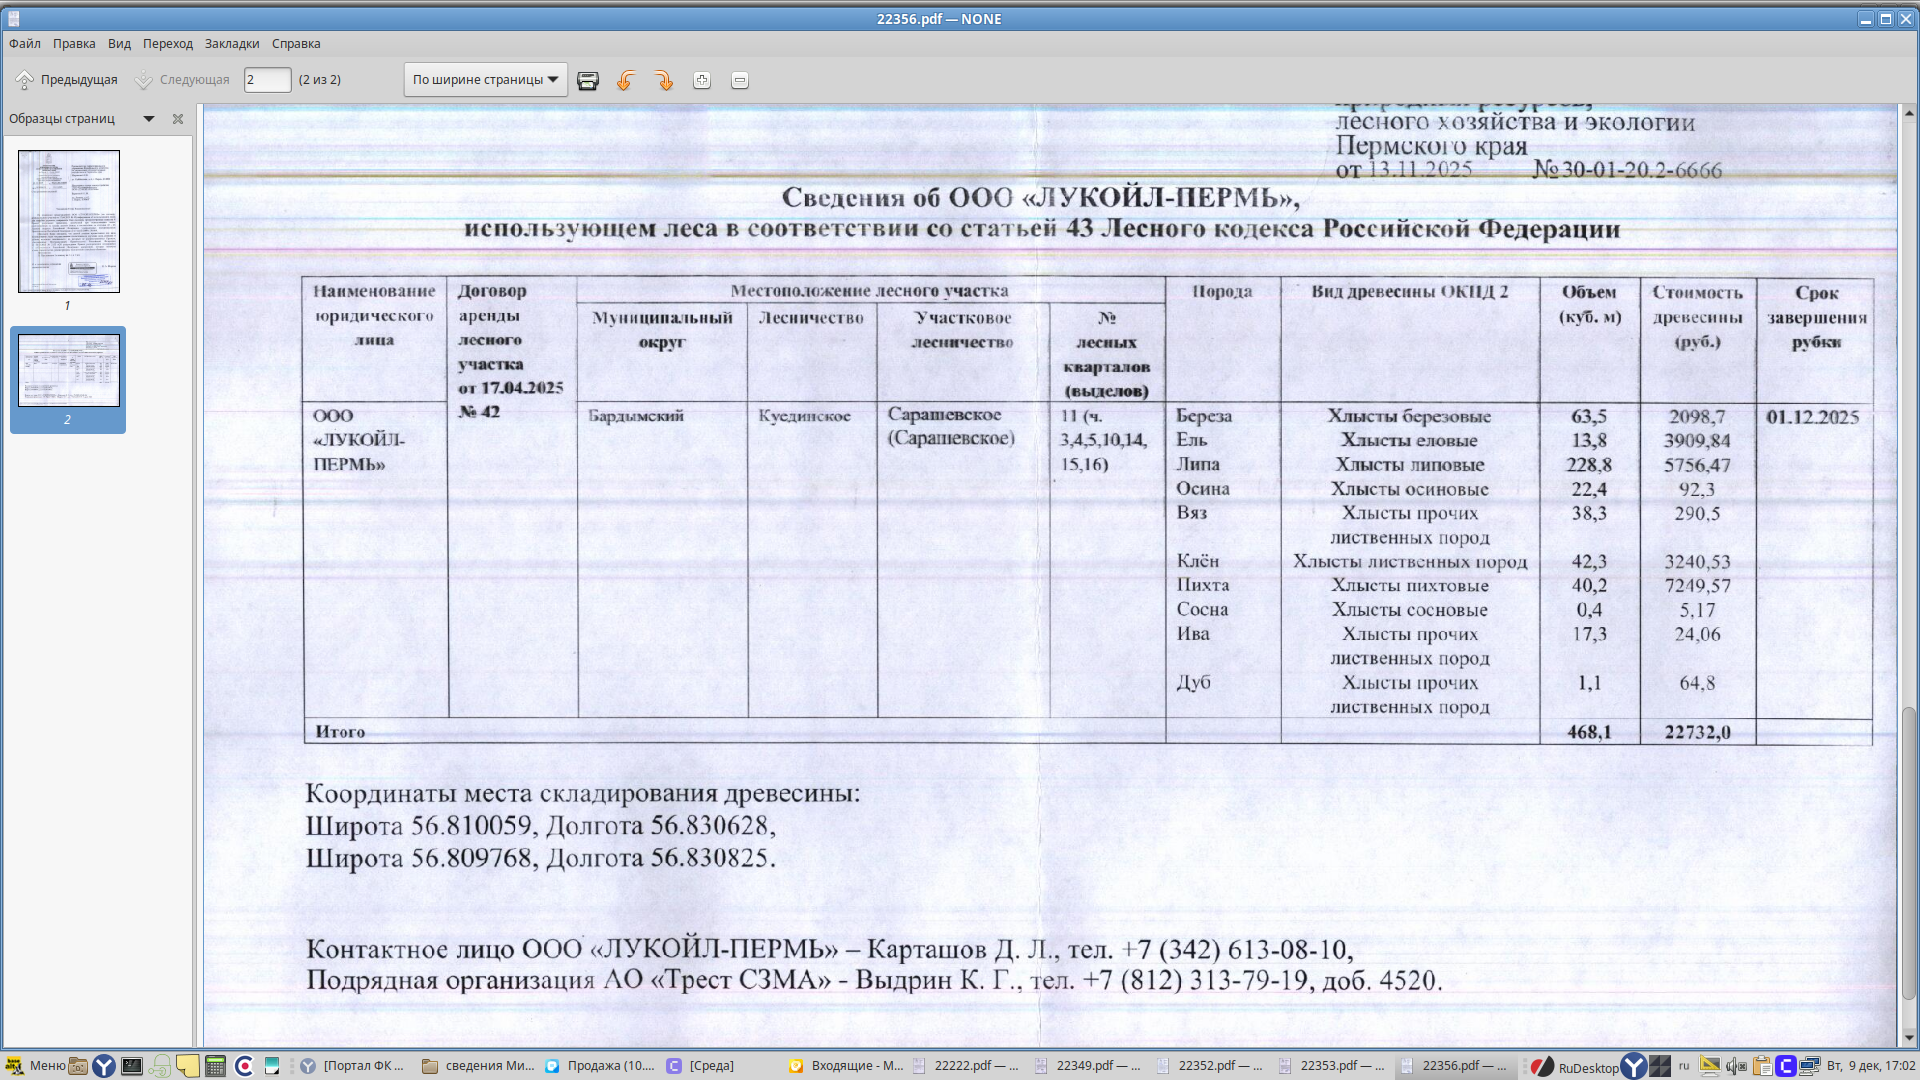This screenshot has width=1920, height=1080.
Task: Switch to 22222.pdf taskbar window
Action: (x=966, y=1066)
